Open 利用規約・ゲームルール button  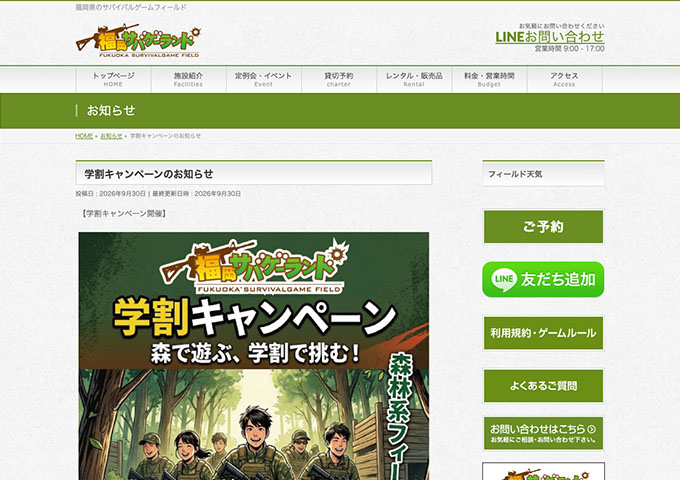[543, 333]
